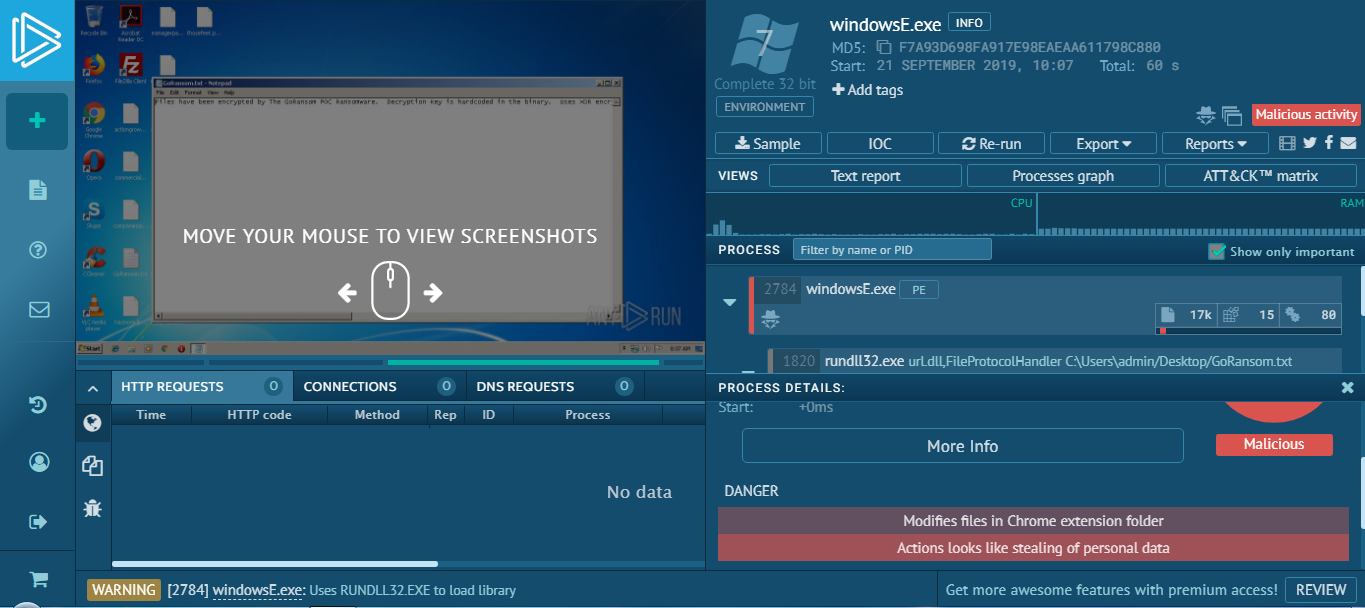
Task: Click the More Info button
Action: point(963,446)
